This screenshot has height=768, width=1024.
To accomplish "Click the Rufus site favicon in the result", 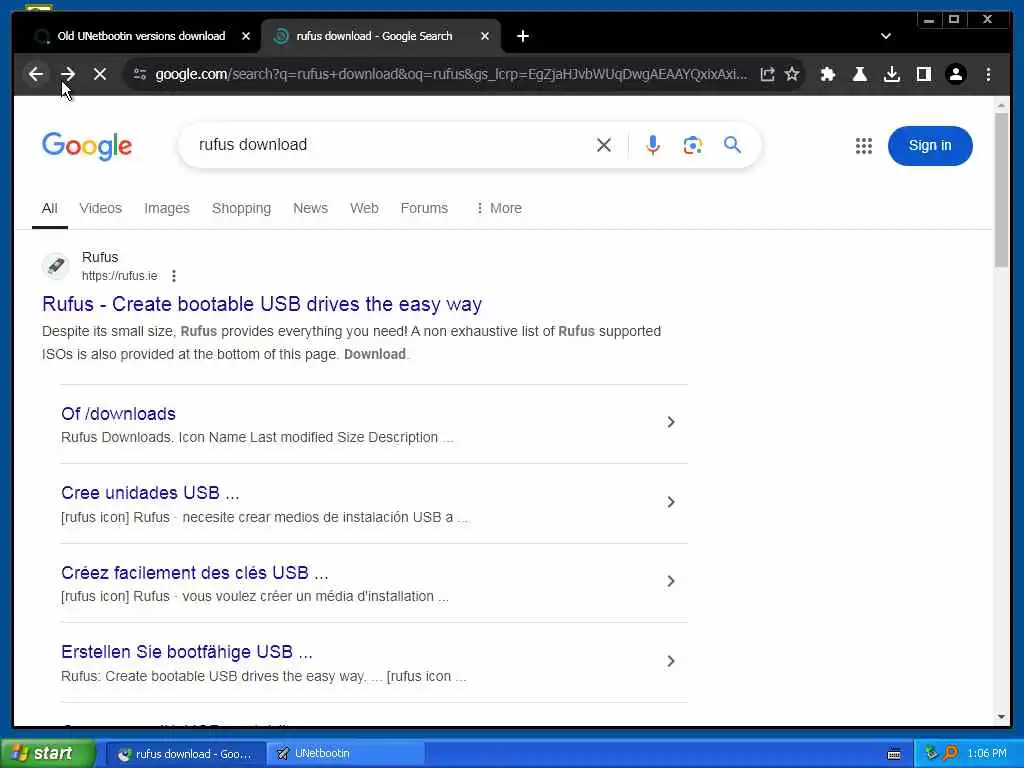I will (56, 266).
